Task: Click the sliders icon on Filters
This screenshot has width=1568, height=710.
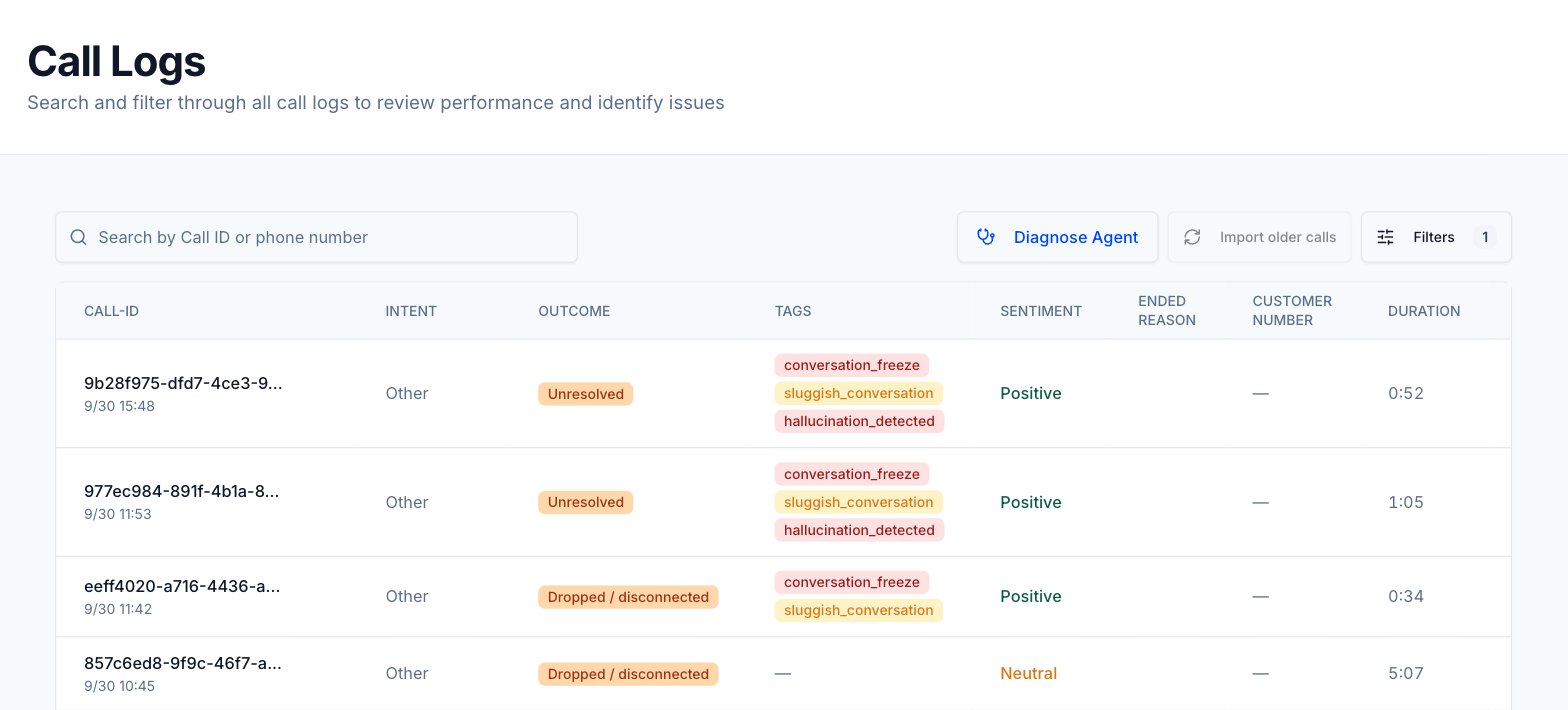Action: (1385, 237)
